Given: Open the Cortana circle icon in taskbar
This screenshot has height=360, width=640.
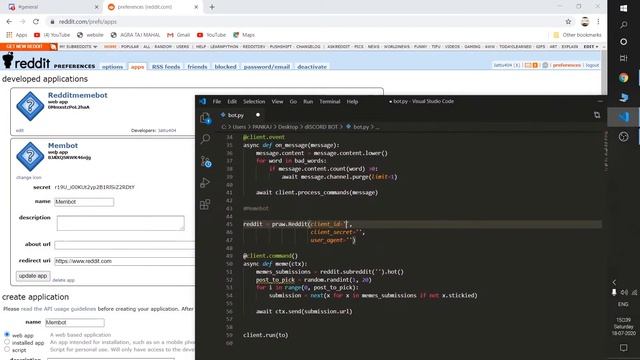Looking at the screenshot, I should [x=623, y=42].
